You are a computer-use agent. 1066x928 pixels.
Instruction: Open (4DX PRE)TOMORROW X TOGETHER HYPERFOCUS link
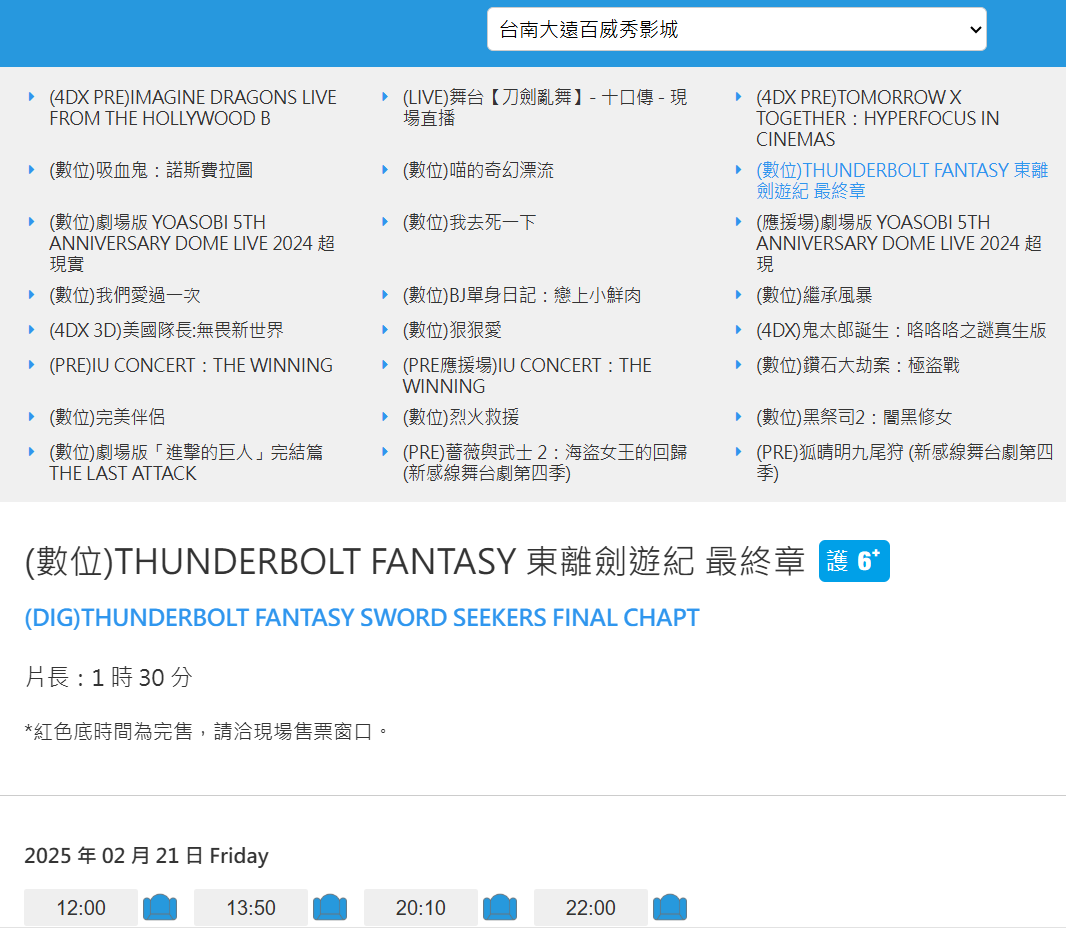coord(878,118)
